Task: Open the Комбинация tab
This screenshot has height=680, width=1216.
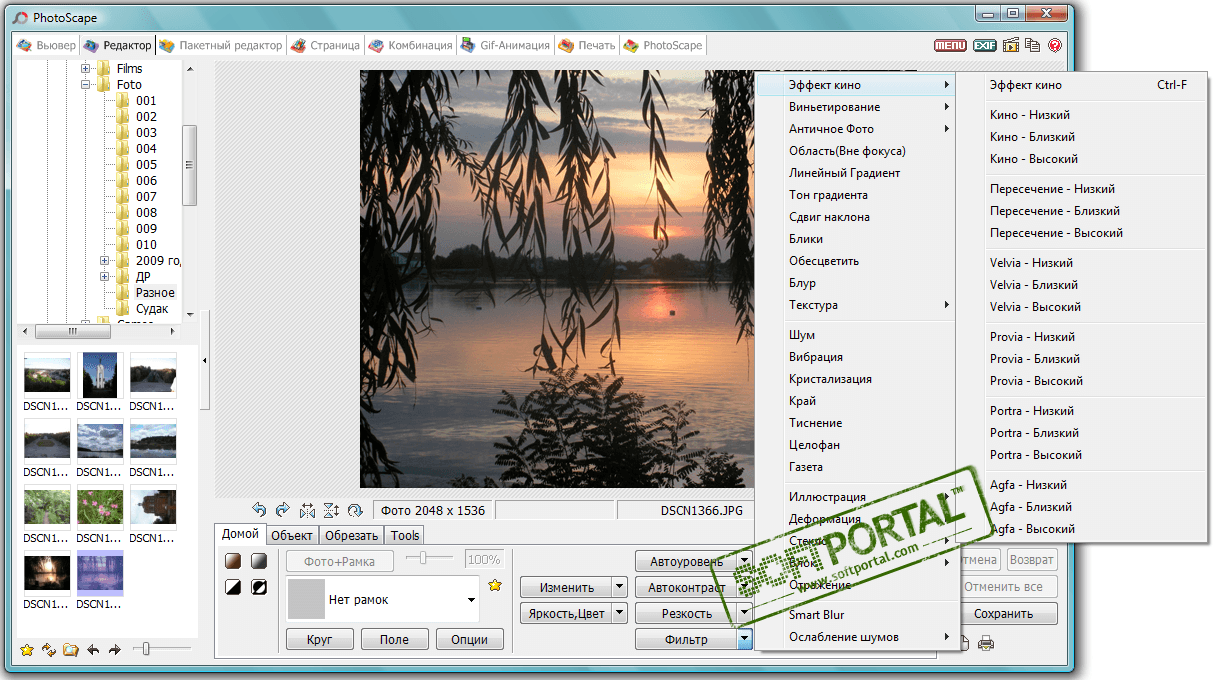Action: pos(410,45)
